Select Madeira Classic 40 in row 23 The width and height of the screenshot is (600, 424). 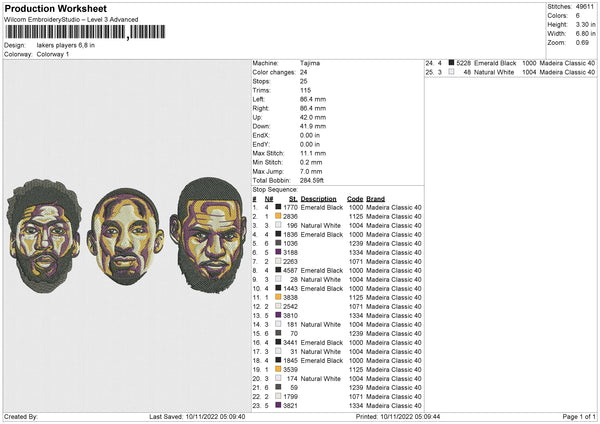pyautogui.click(x=394, y=406)
